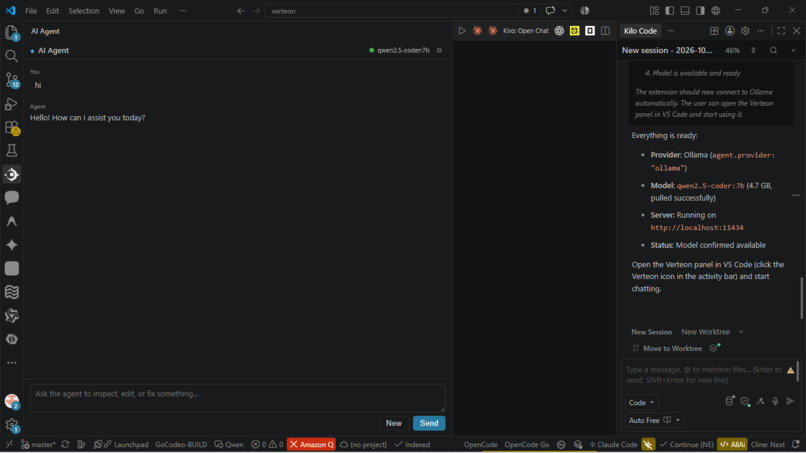Open the sparkle star activity bar icon
Image resolution: width=806 pixels, height=453 pixels.
(x=11, y=245)
